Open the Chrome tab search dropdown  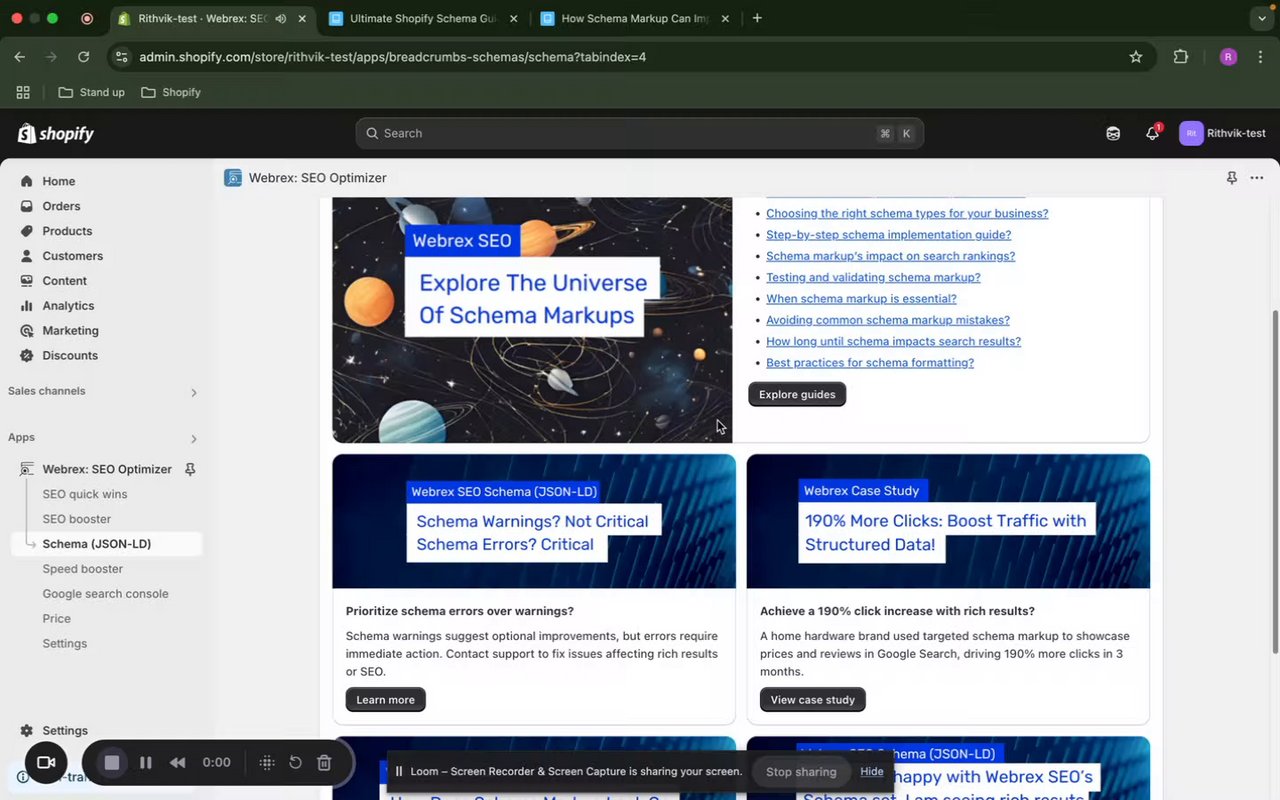pyautogui.click(x=1261, y=18)
